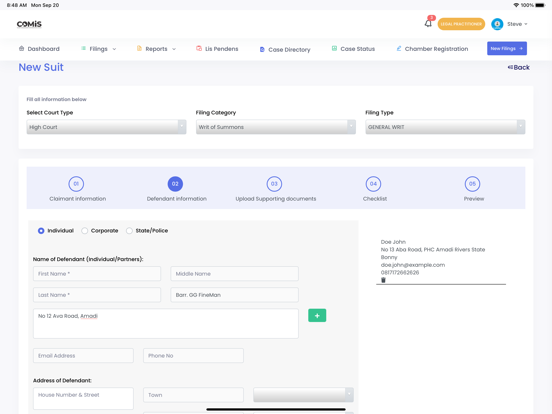The height and width of the screenshot is (414, 552).
Task: Select the Corporate radio button
Action: [x=84, y=231]
